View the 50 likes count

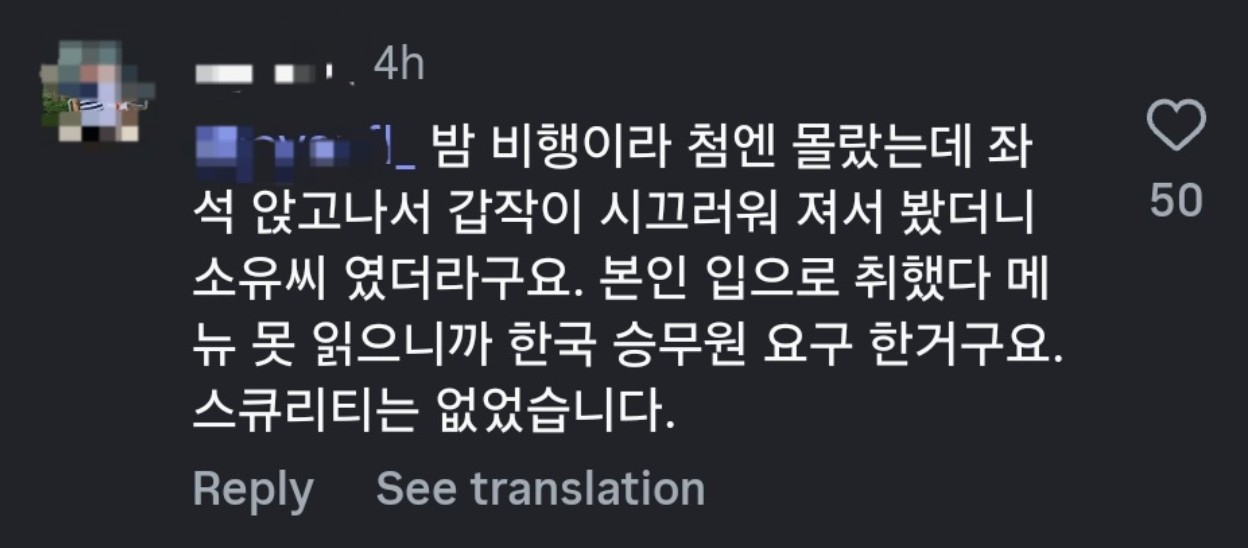pyautogui.click(x=1175, y=201)
